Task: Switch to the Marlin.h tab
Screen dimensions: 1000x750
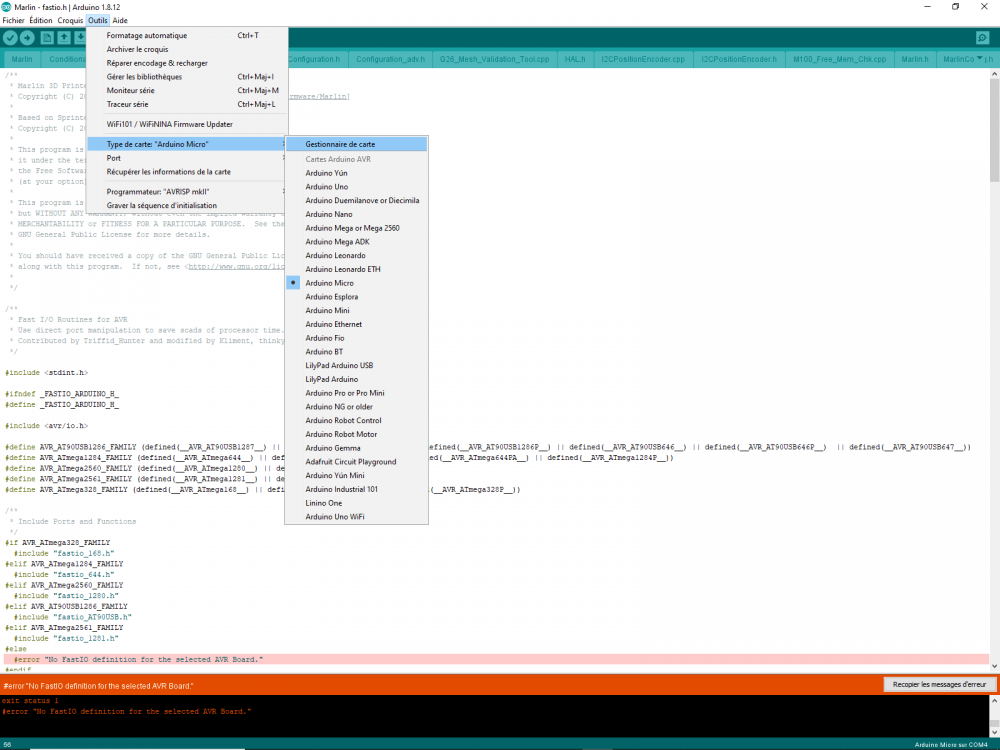Action: point(915,59)
